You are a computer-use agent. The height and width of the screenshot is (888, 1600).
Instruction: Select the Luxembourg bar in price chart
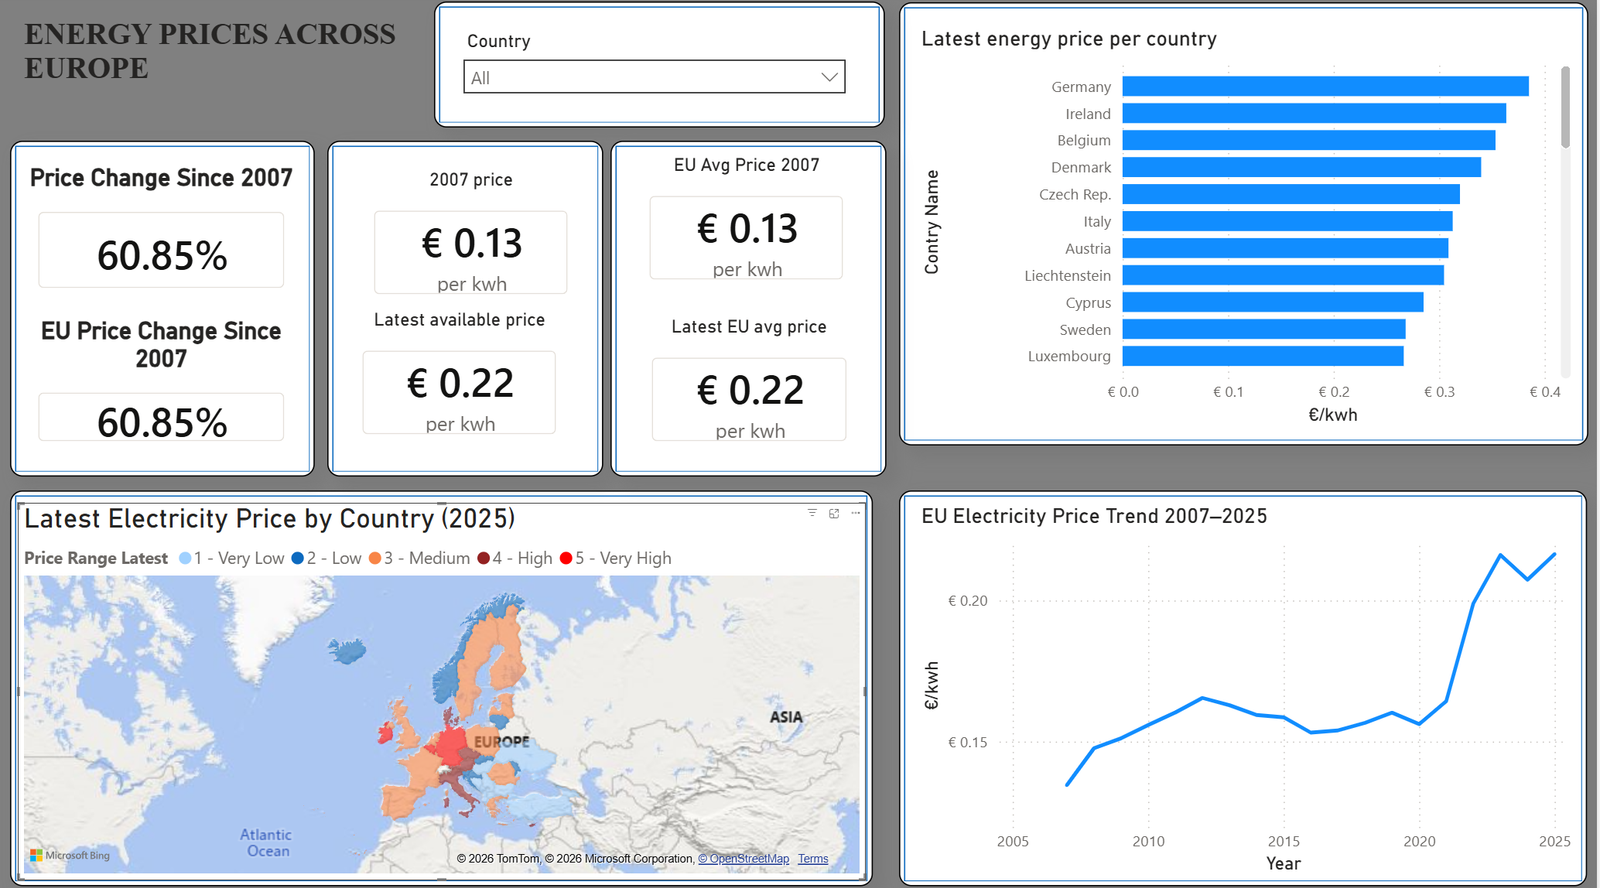(x=1263, y=356)
